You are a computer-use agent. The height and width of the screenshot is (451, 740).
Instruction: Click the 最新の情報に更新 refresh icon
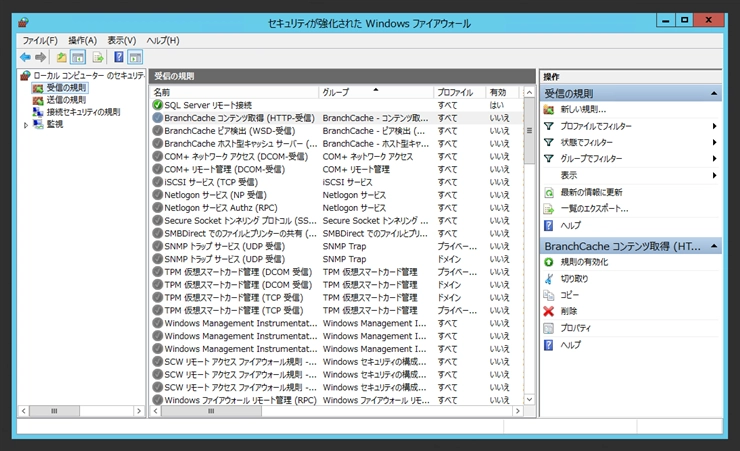(548, 192)
